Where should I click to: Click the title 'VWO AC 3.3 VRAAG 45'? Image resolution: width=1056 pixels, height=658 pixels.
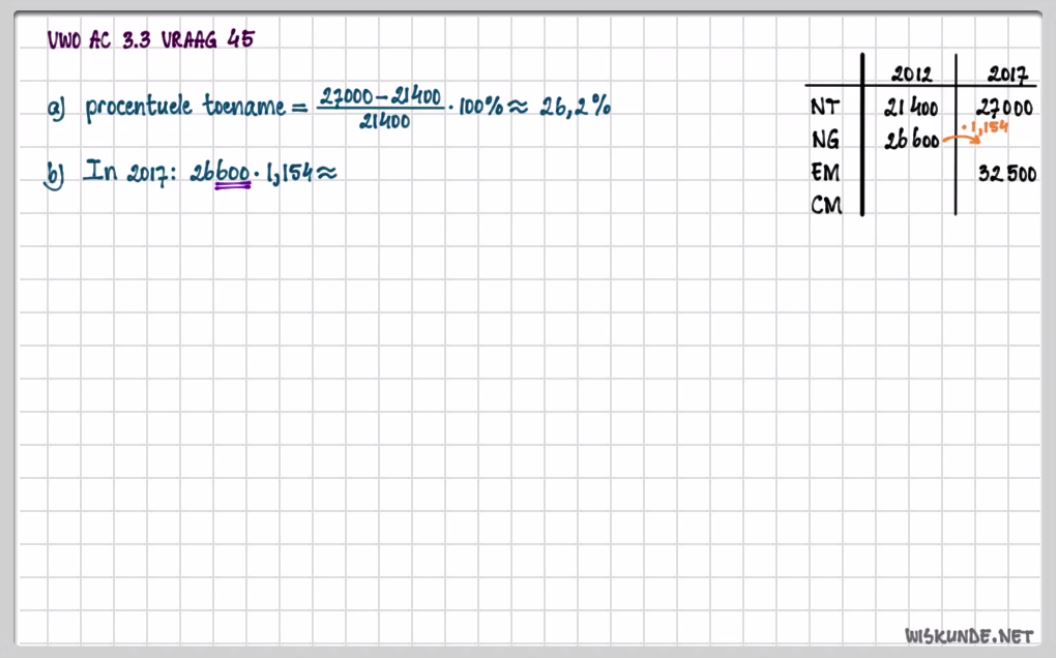(x=150, y=40)
